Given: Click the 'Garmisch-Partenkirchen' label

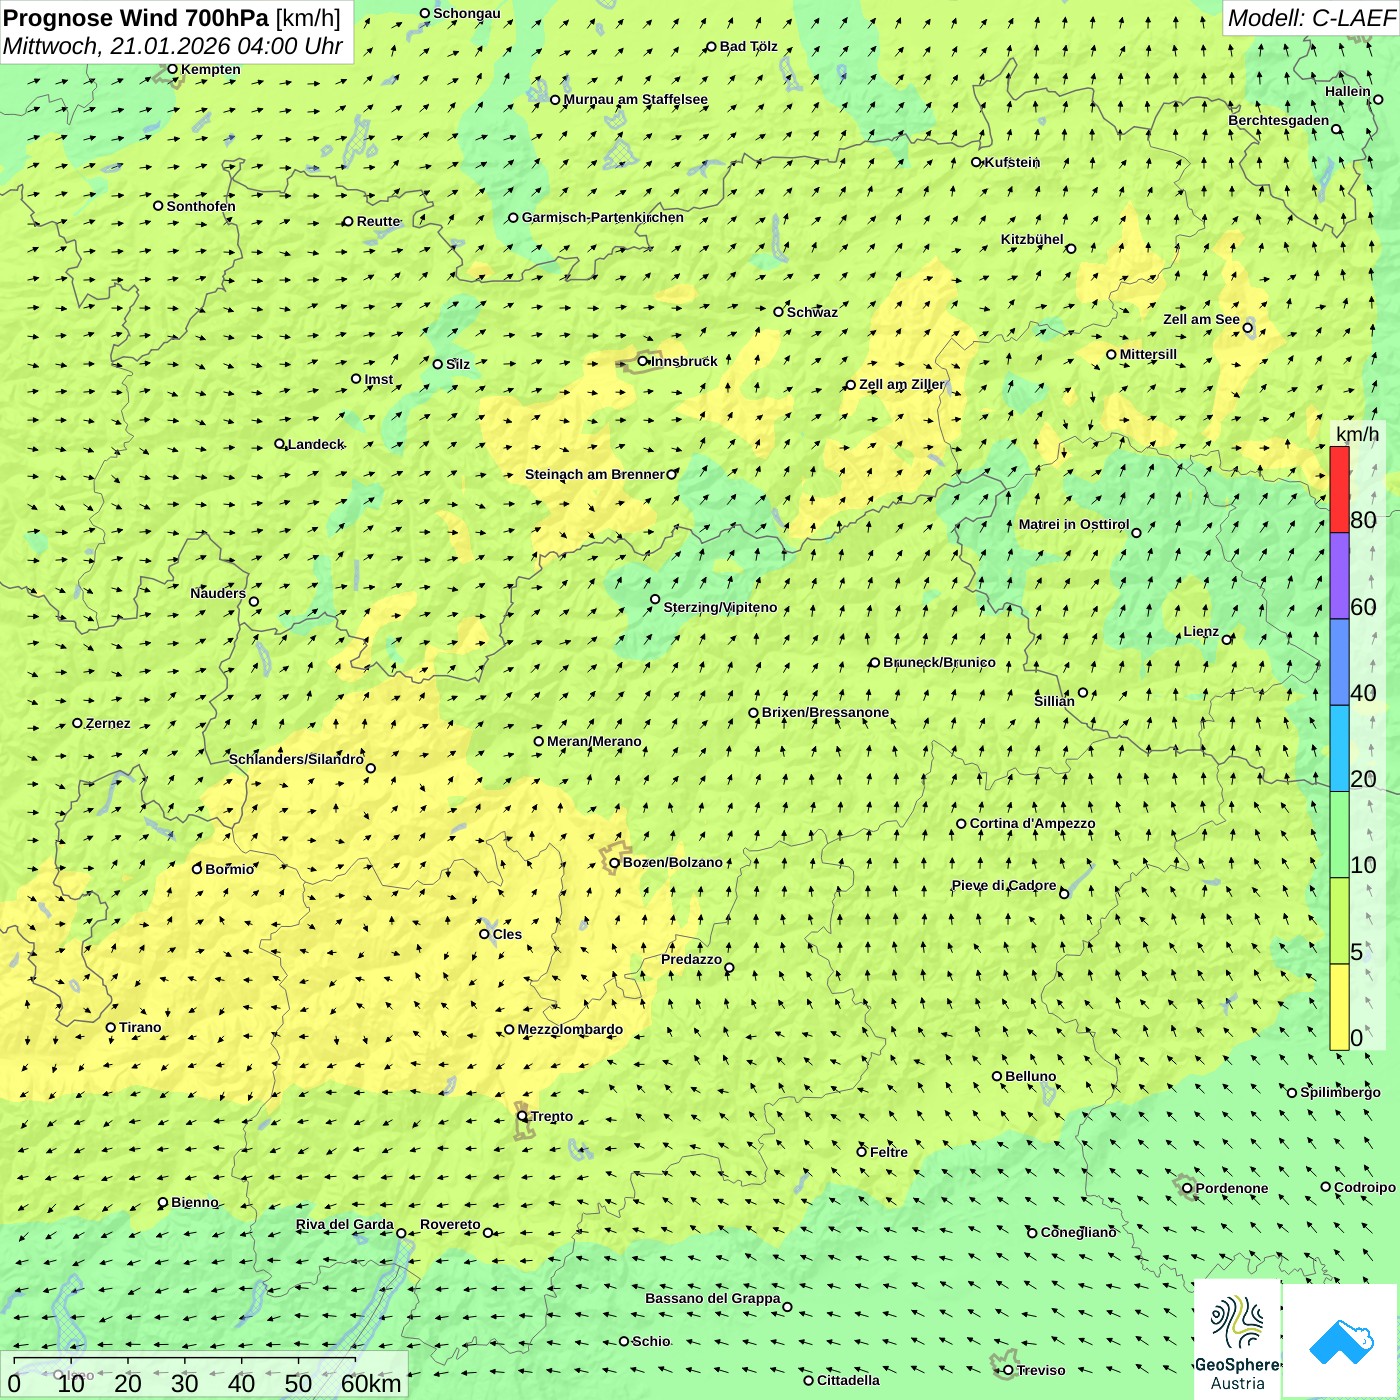Looking at the screenshot, I should [603, 217].
